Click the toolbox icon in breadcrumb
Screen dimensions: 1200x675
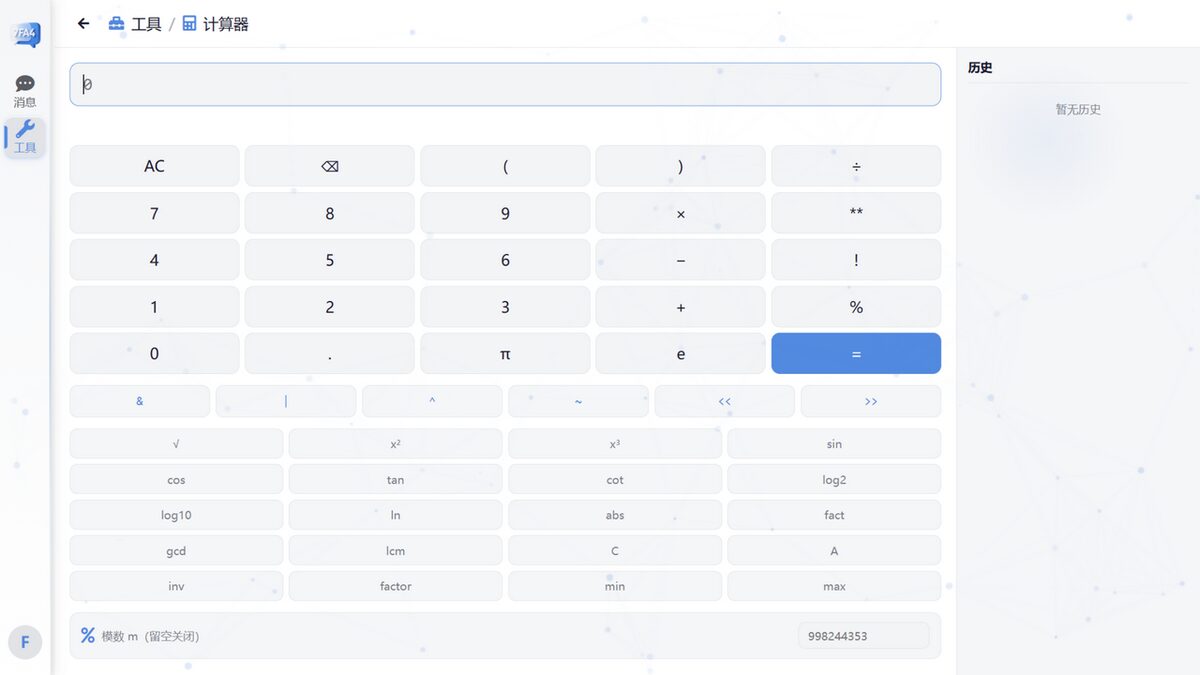click(x=116, y=23)
